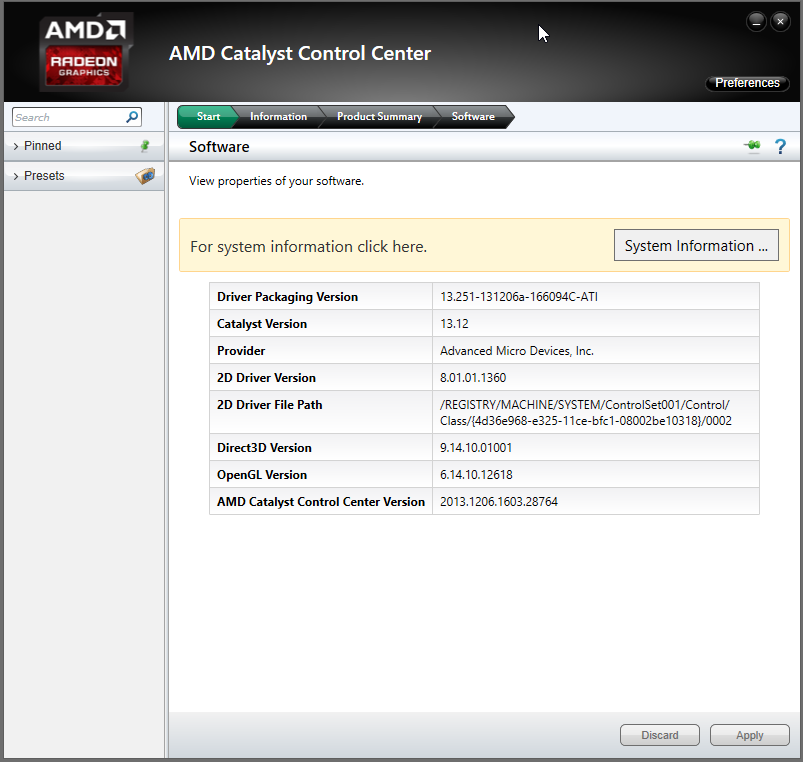Screen dimensions: 803x762
Task: Select the Product Summary breadcrumb item
Action: pos(379,116)
